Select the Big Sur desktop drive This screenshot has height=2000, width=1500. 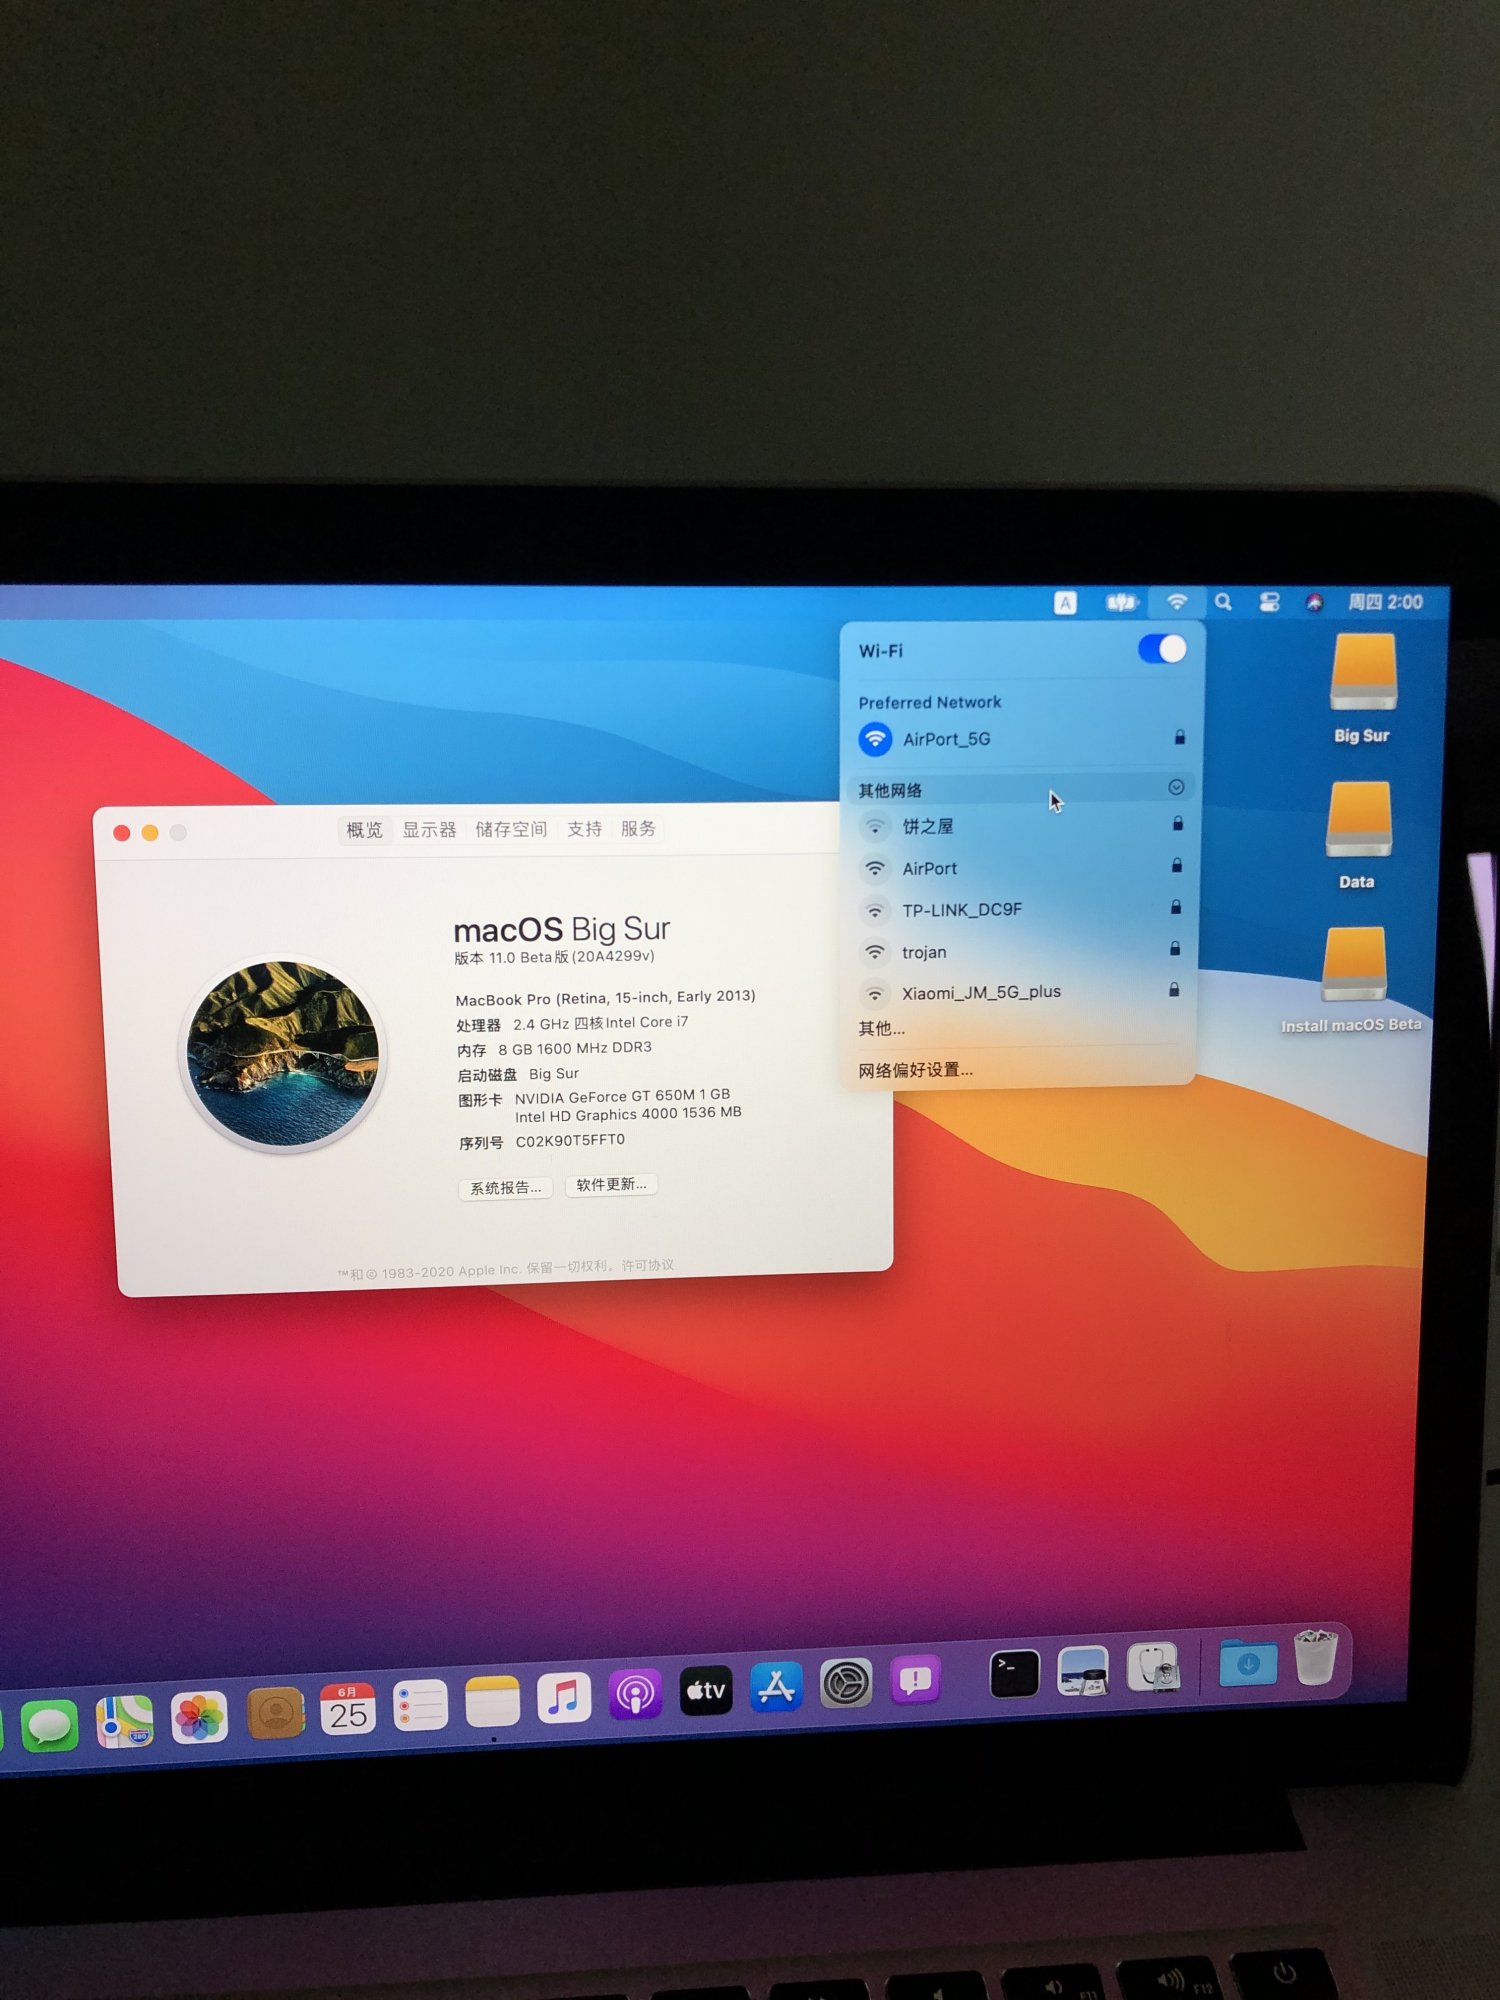[x=1362, y=690]
